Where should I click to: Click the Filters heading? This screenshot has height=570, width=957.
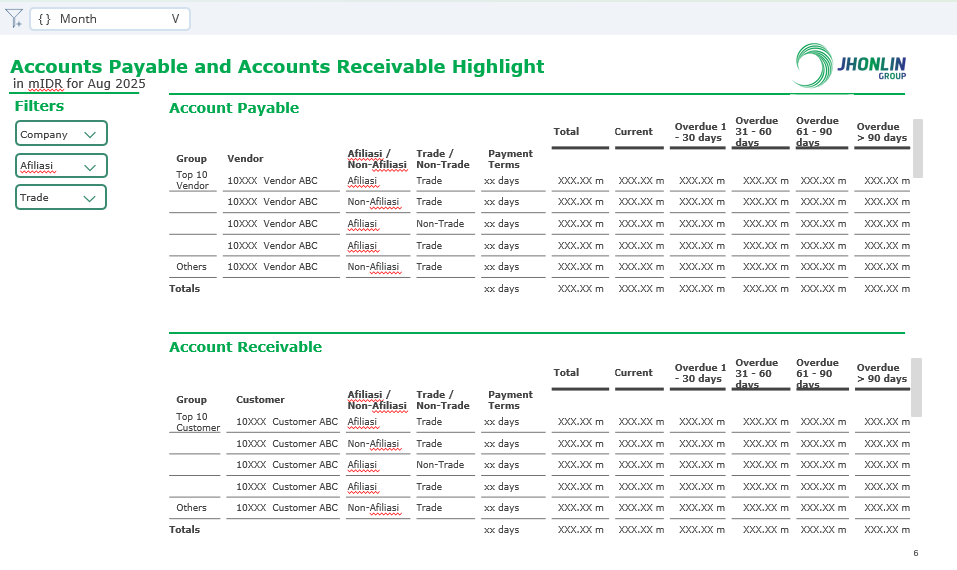[x=39, y=106]
